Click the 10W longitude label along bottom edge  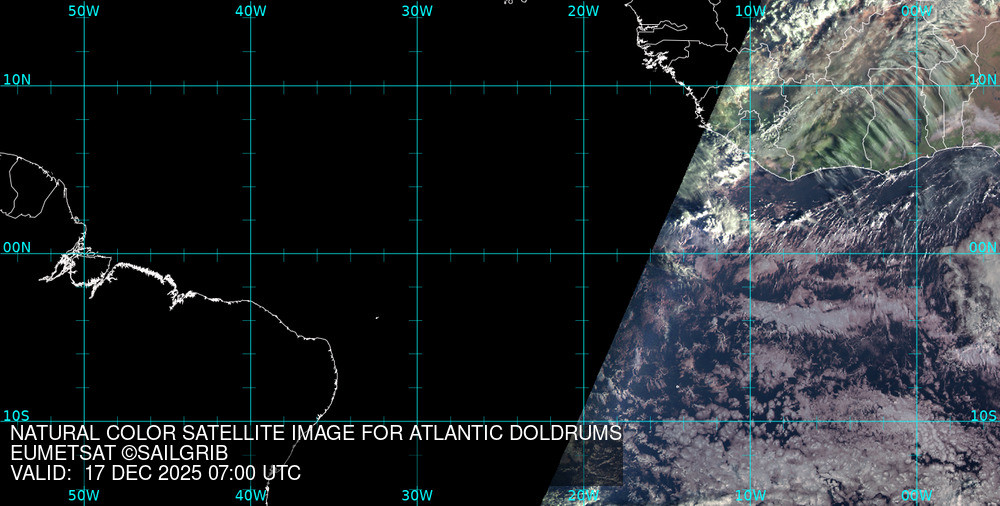pyautogui.click(x=749, y=495)
